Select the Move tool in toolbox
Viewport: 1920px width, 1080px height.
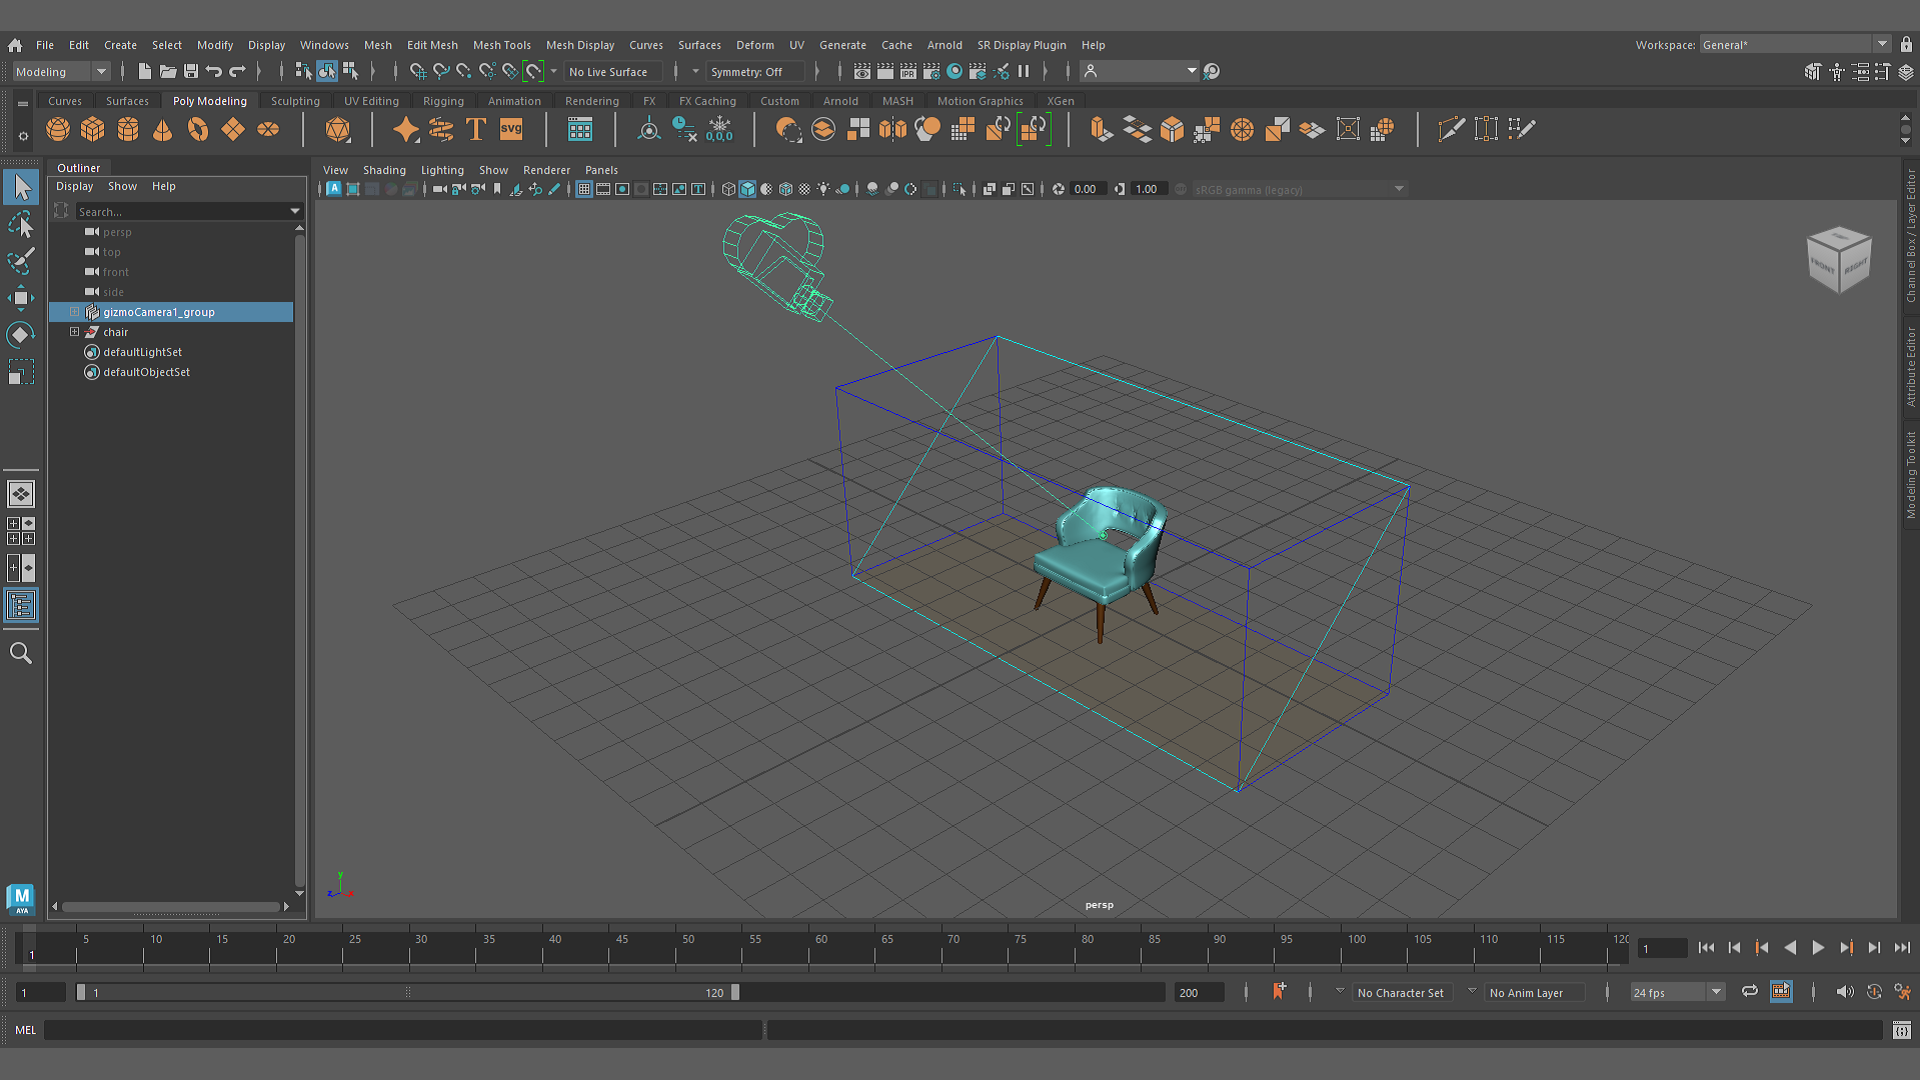pyautogui.click(x=21, y=298)
